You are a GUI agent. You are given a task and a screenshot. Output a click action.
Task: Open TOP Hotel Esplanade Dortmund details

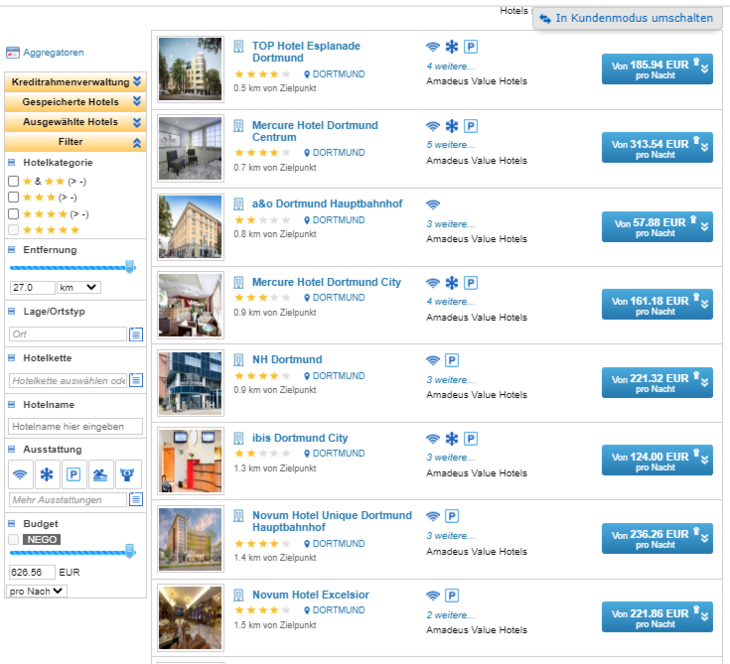coord(306,52)
